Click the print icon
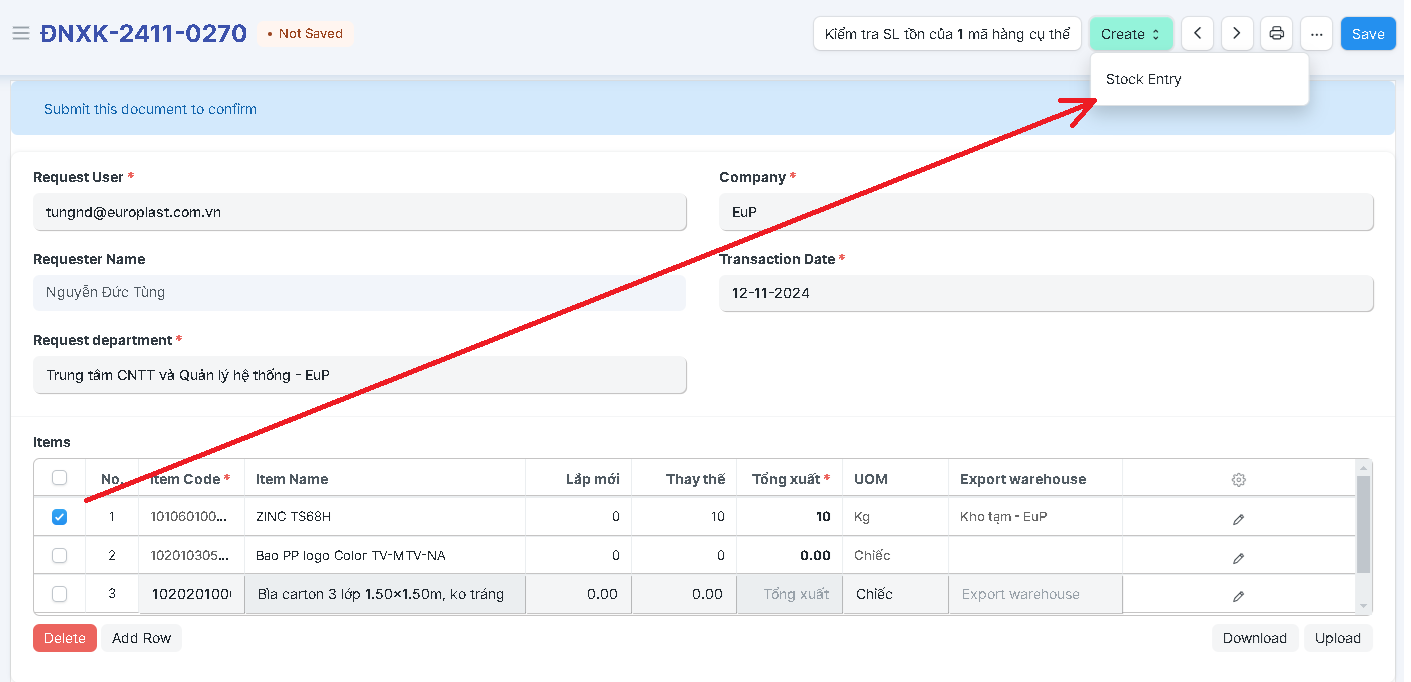This screenshot has height=682, width=1411. tap(1277, 34)
